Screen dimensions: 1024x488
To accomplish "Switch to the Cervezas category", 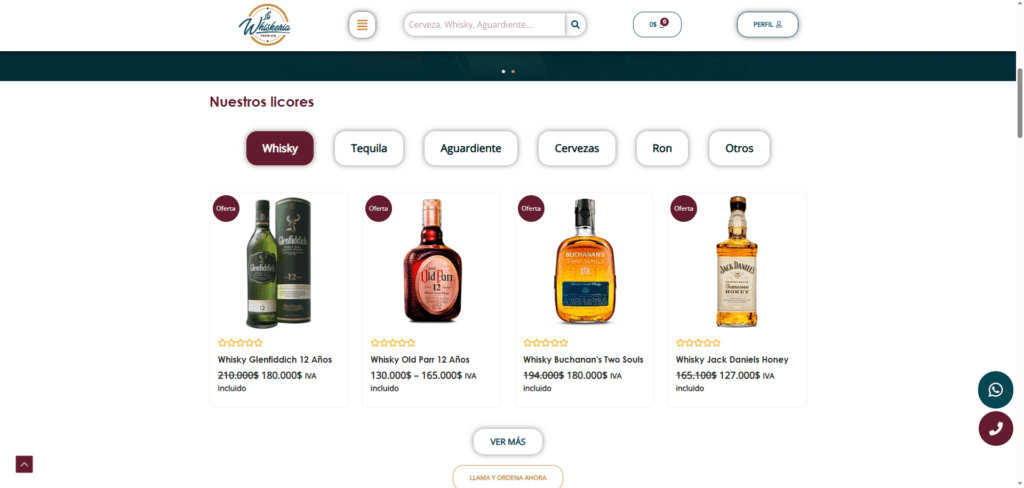I will pos(577,148).
